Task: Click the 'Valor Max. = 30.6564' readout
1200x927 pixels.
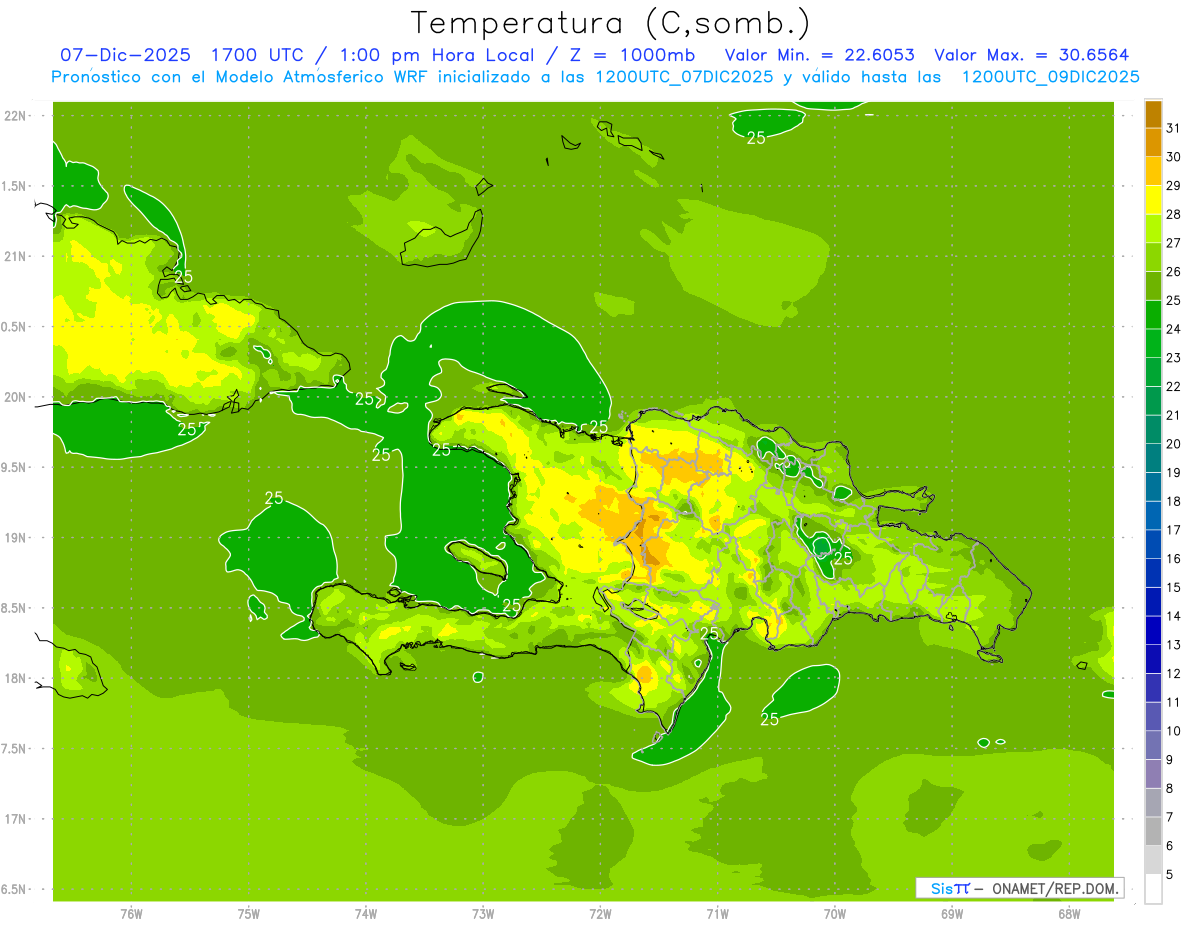Action: [x=1032, y=55]
